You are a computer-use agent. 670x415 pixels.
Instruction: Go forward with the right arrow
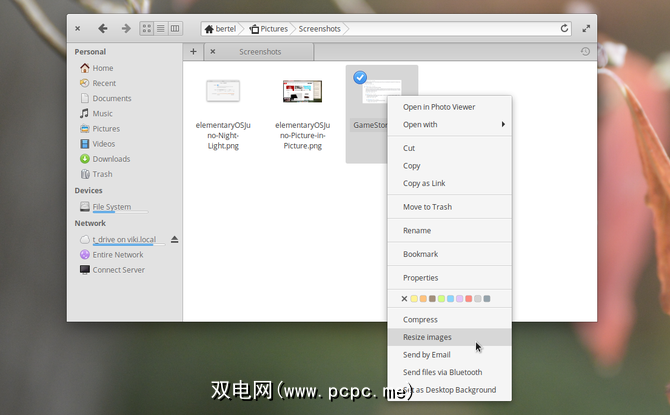[126, 29]
